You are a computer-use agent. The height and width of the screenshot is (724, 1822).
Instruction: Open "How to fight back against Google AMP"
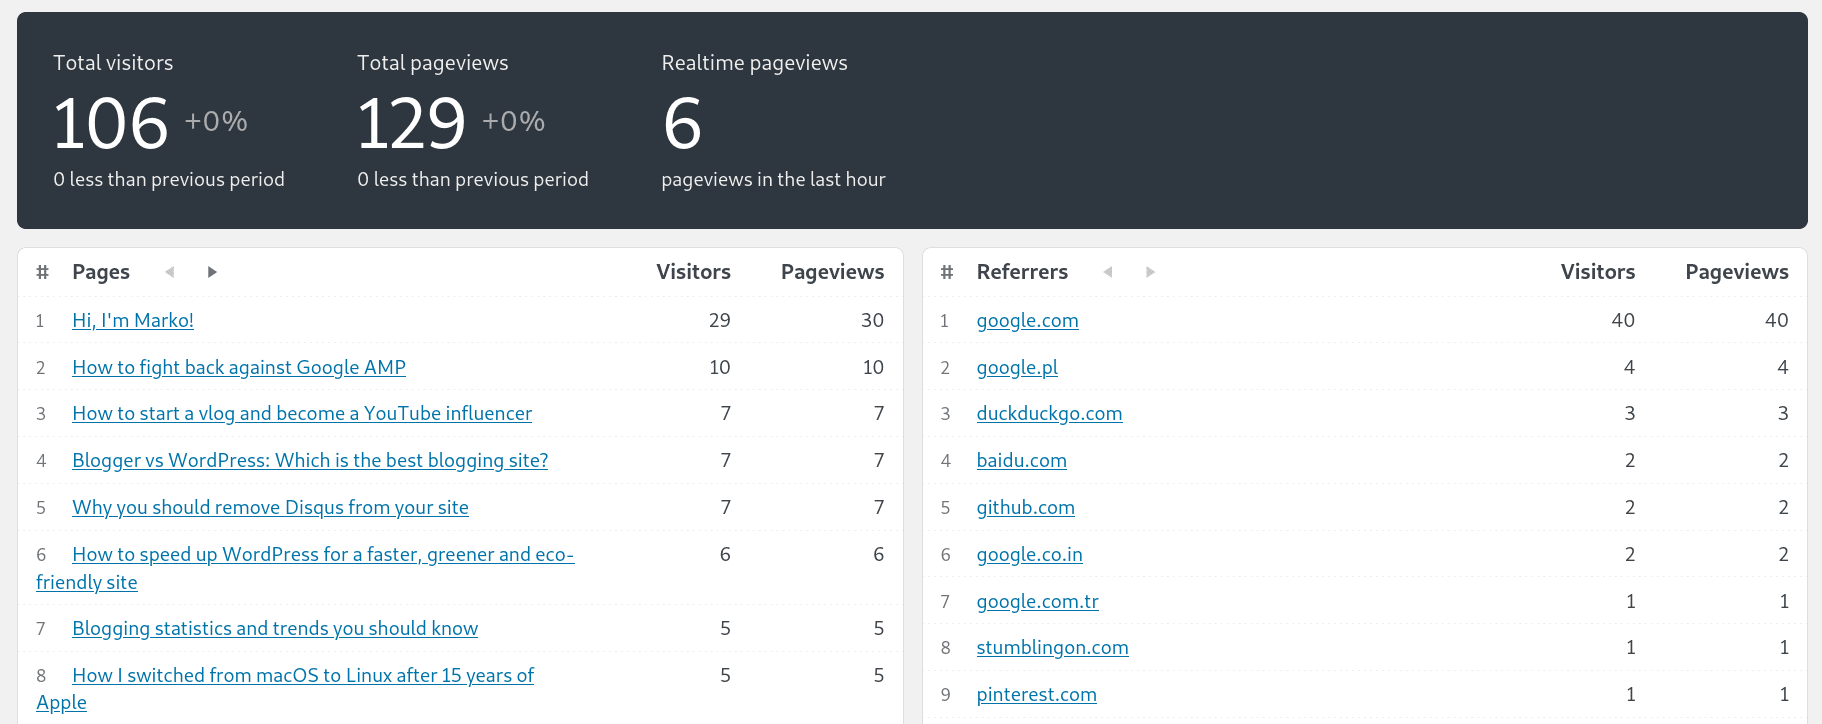[239, 367]
